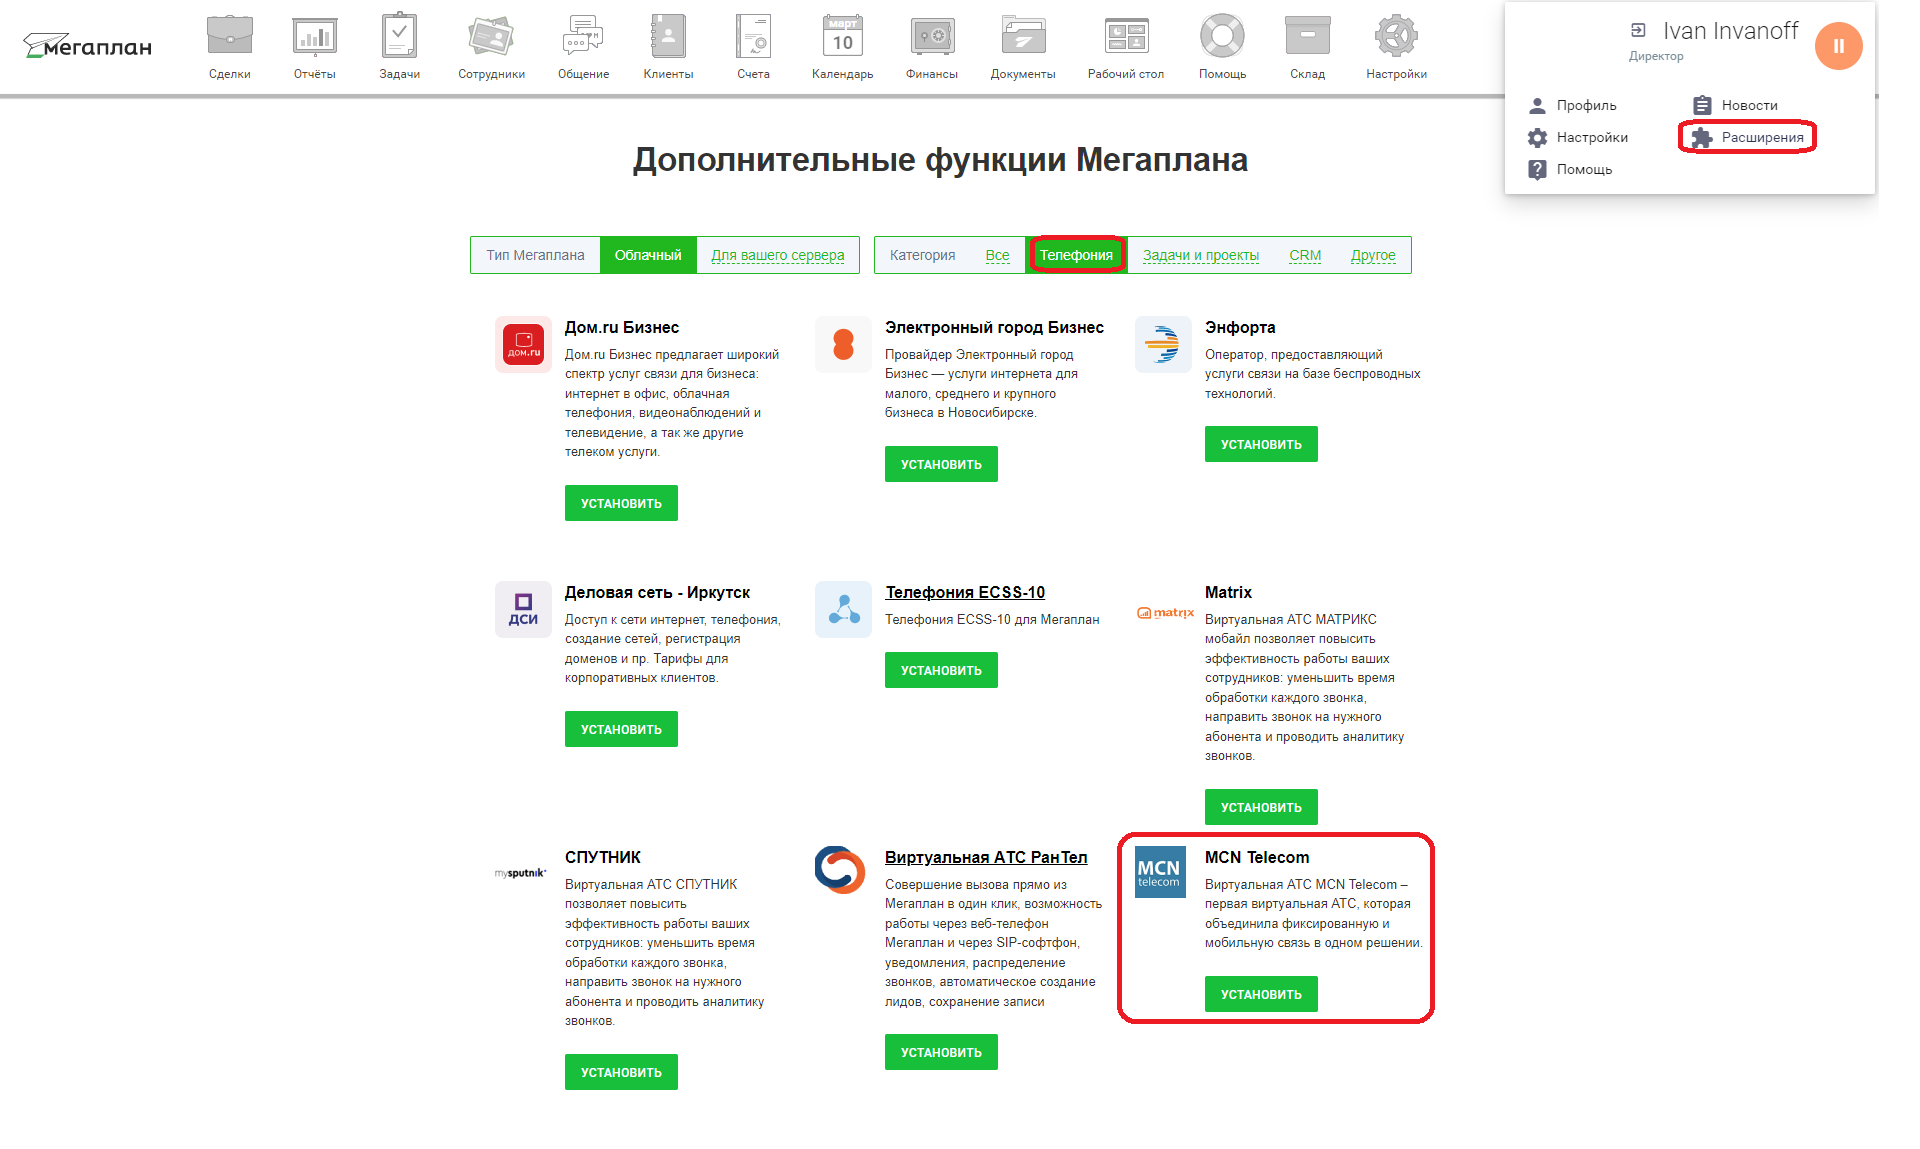Open the Рабочий стол dashboard icon
Screen dimensions: 1920x1149
(x=1126, y=37)
